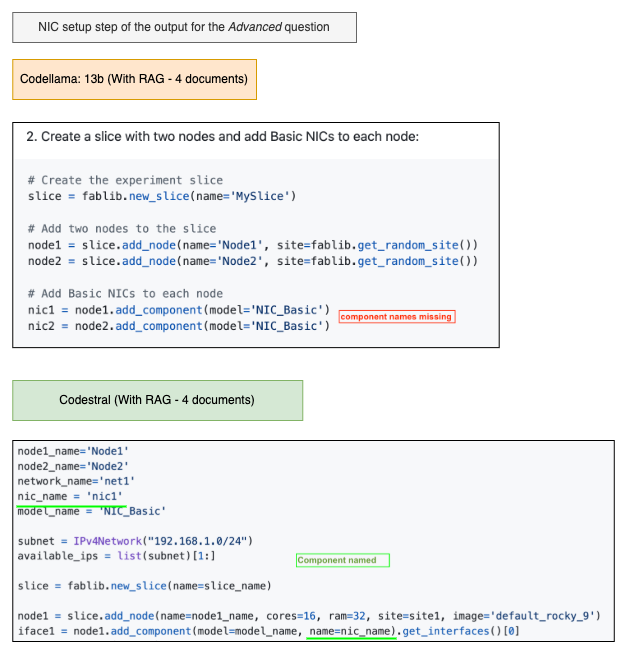Click the node1_name='Node1' variable line
626x657 pixels.
[x=73, y=451]
